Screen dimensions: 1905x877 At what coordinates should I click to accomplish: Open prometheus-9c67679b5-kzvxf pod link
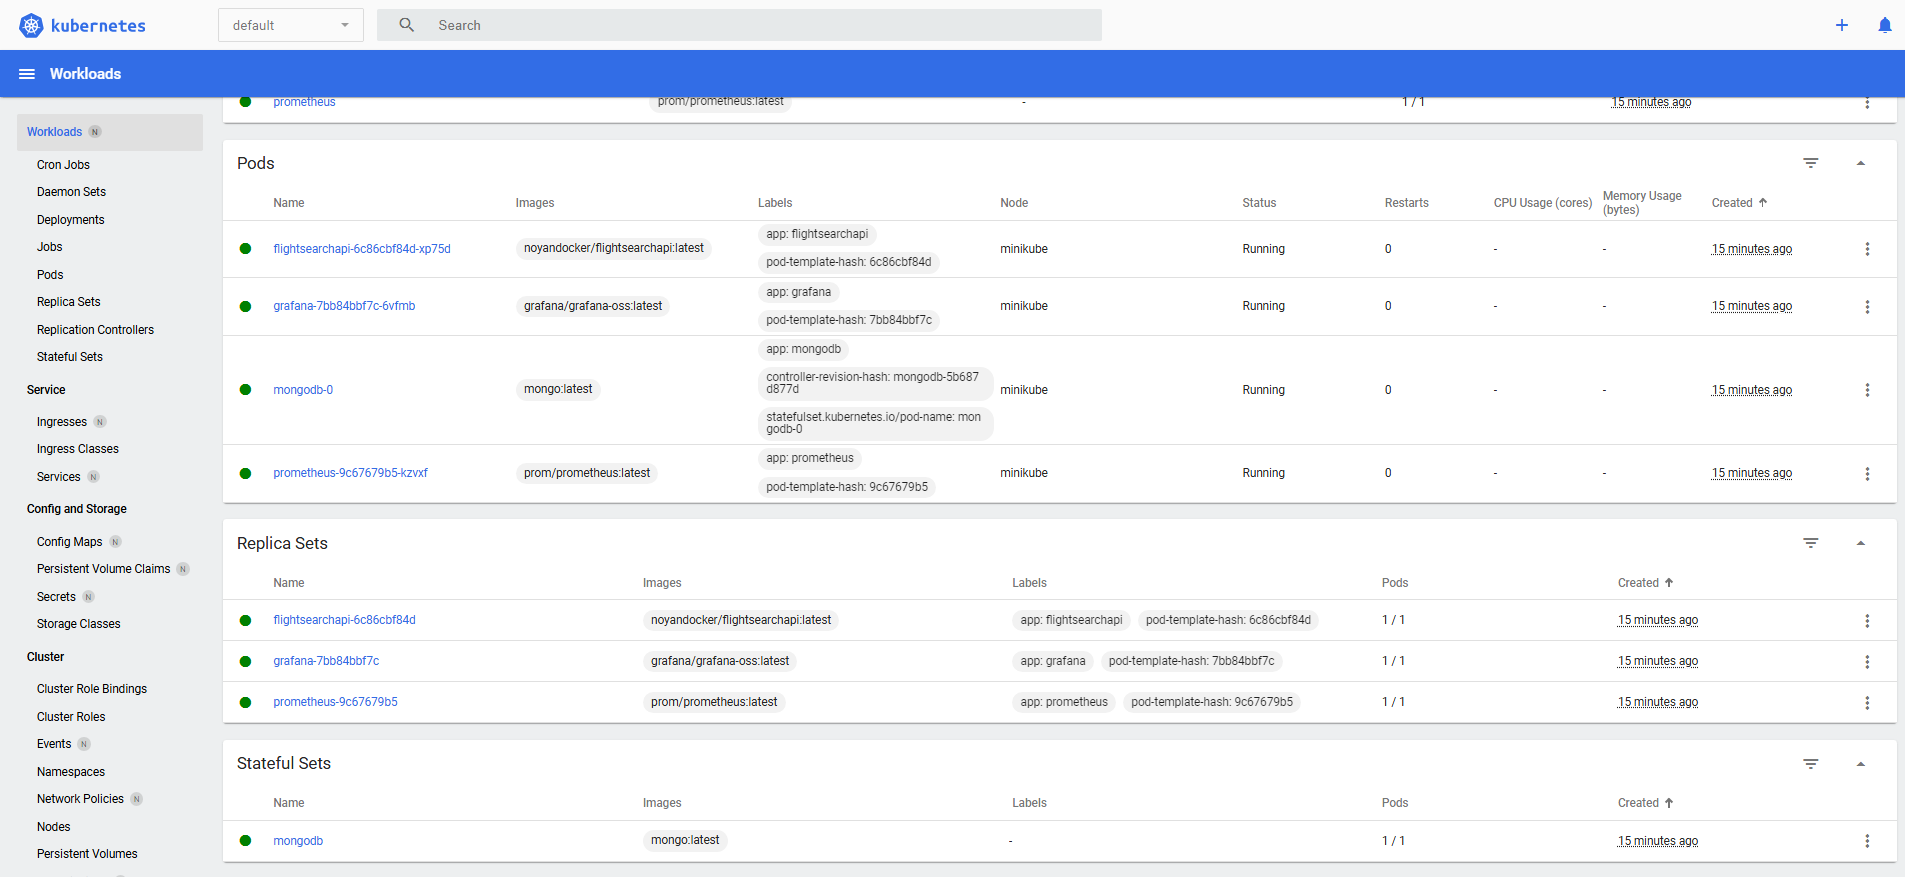(350, 473)
